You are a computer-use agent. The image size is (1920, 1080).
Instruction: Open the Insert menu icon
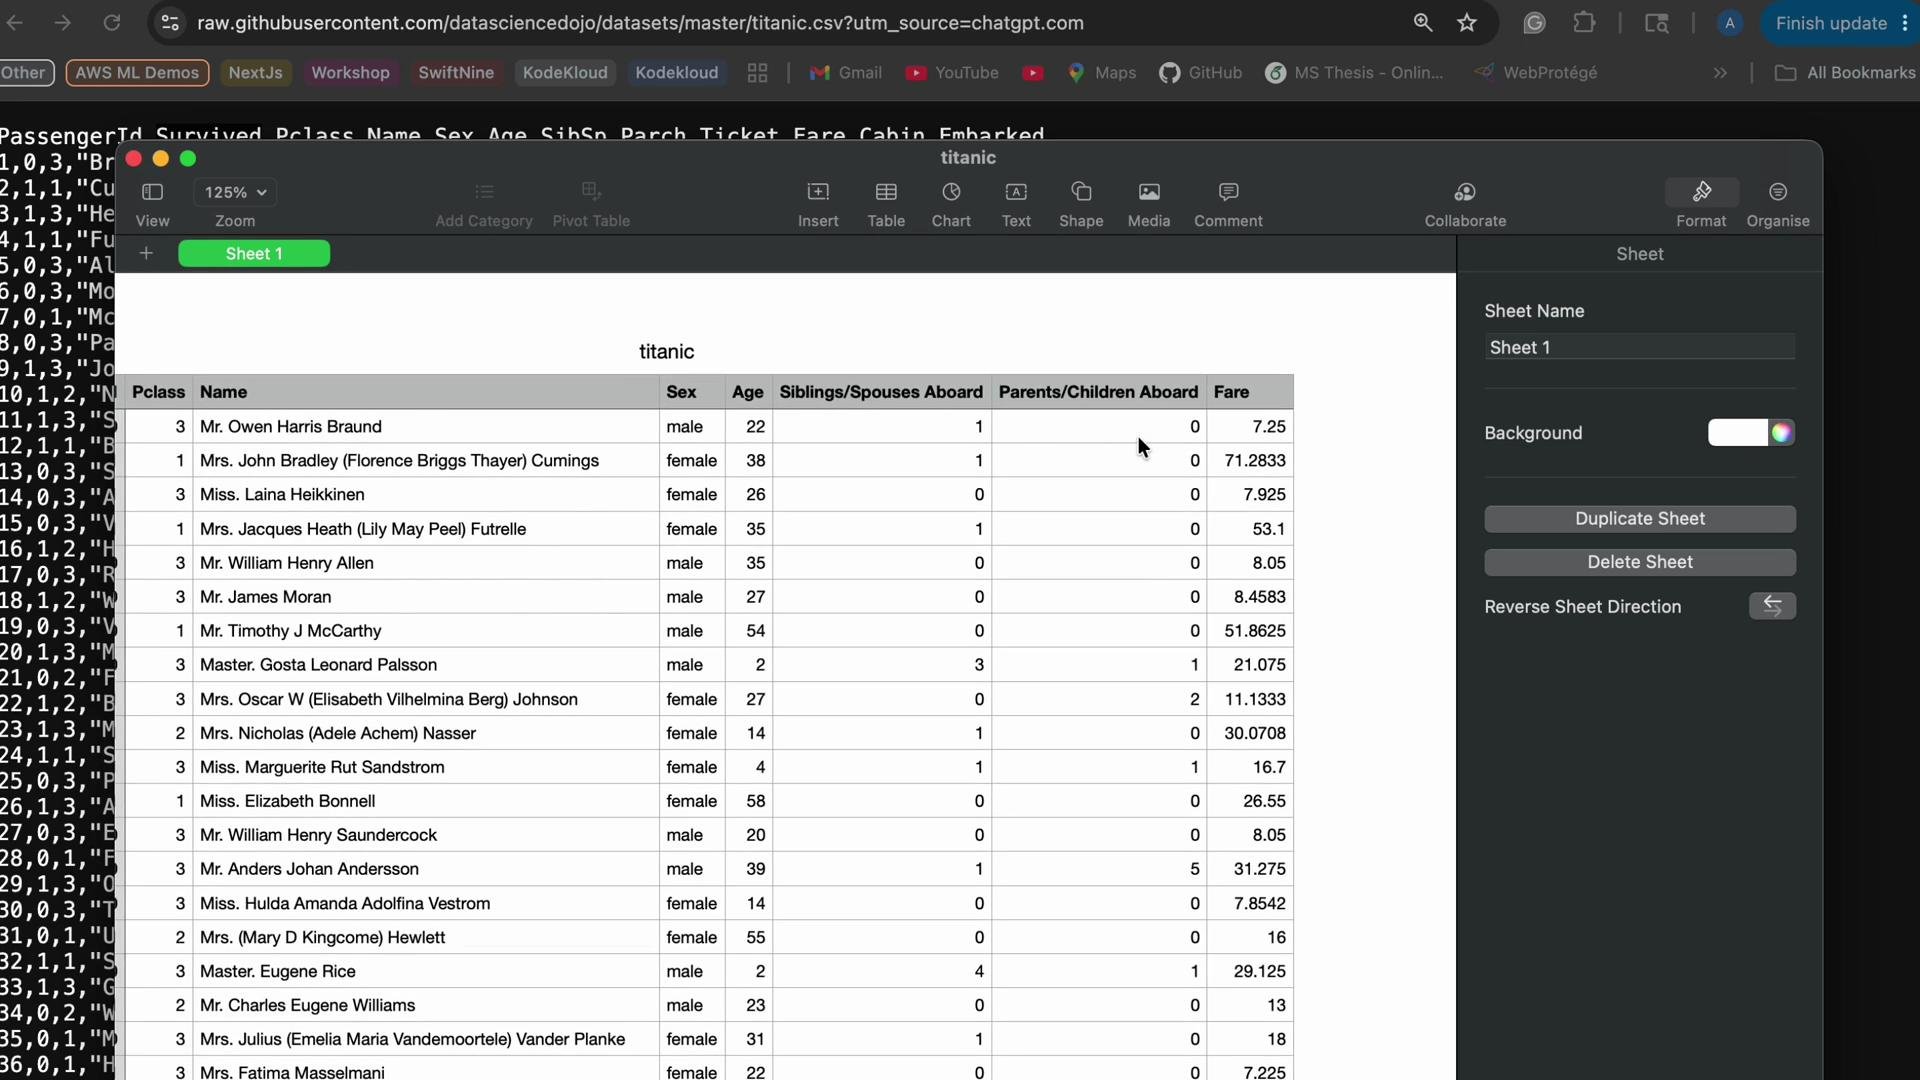click(818, 191)
